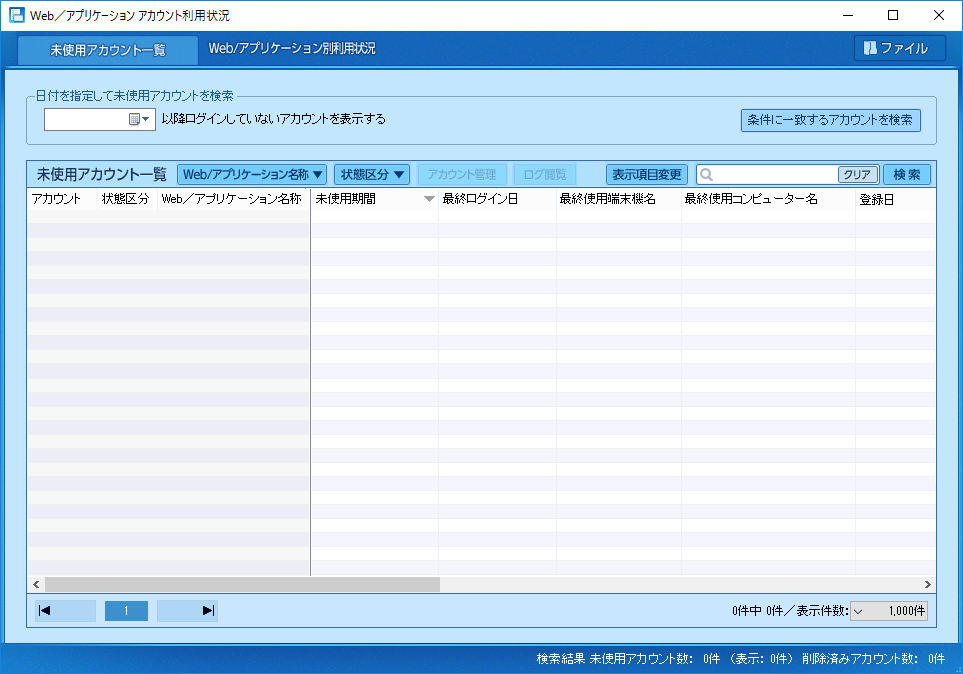Minimize the window
Viewport: 963px width, 674px height.
coord(848,15)
